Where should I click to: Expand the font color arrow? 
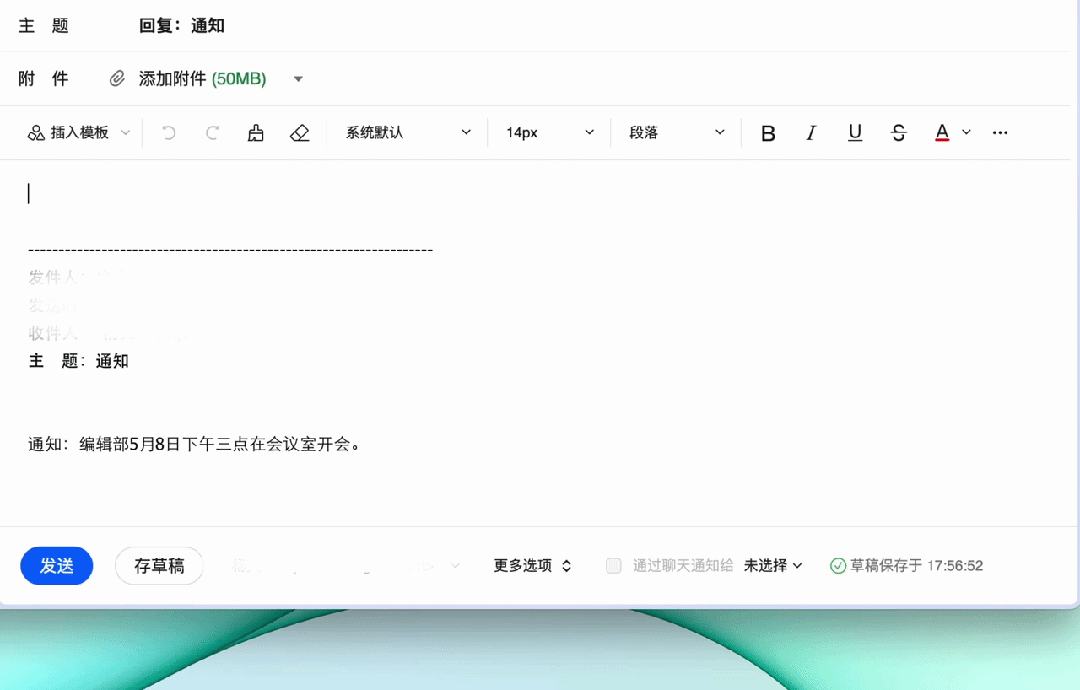966,132
